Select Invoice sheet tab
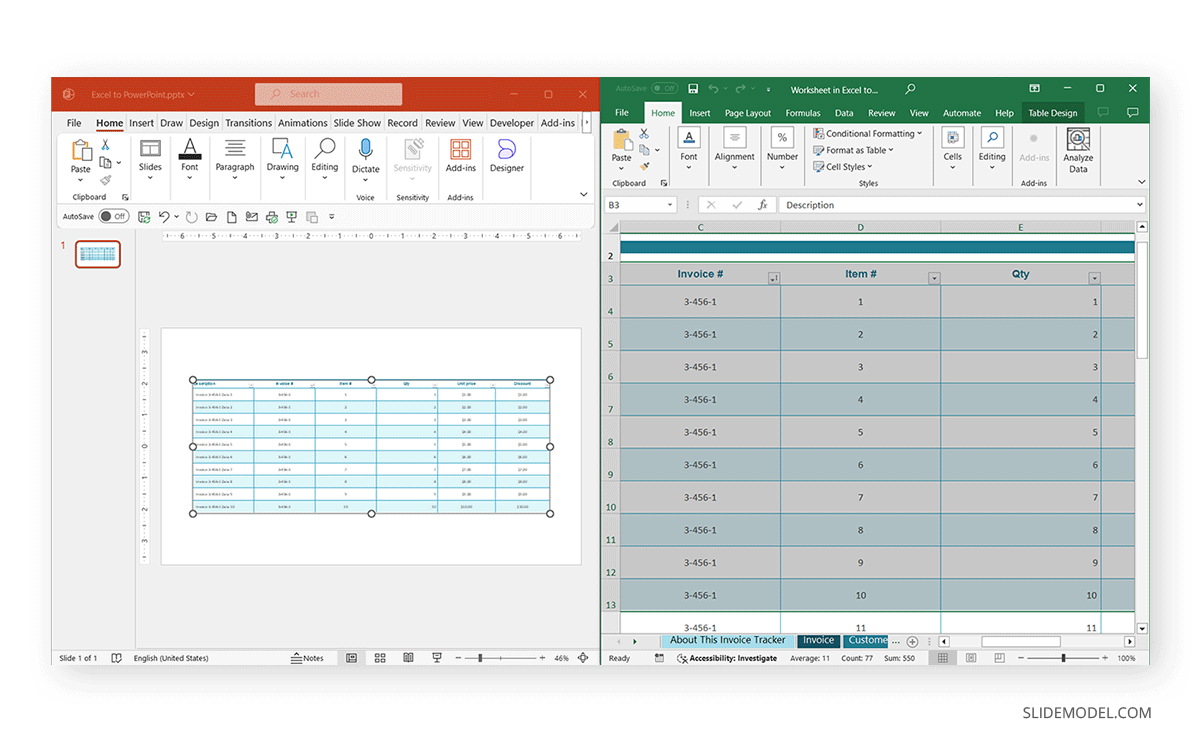 click(818, 640)
